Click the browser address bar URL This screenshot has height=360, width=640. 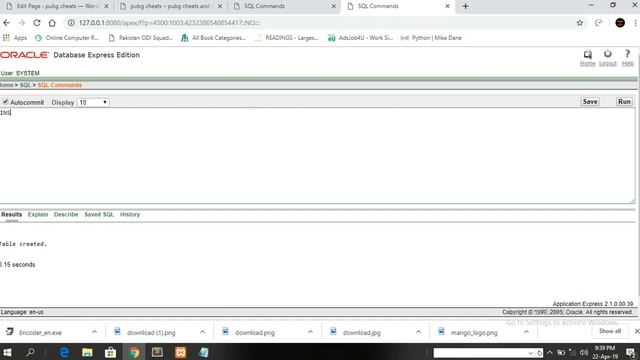[169, 23]
